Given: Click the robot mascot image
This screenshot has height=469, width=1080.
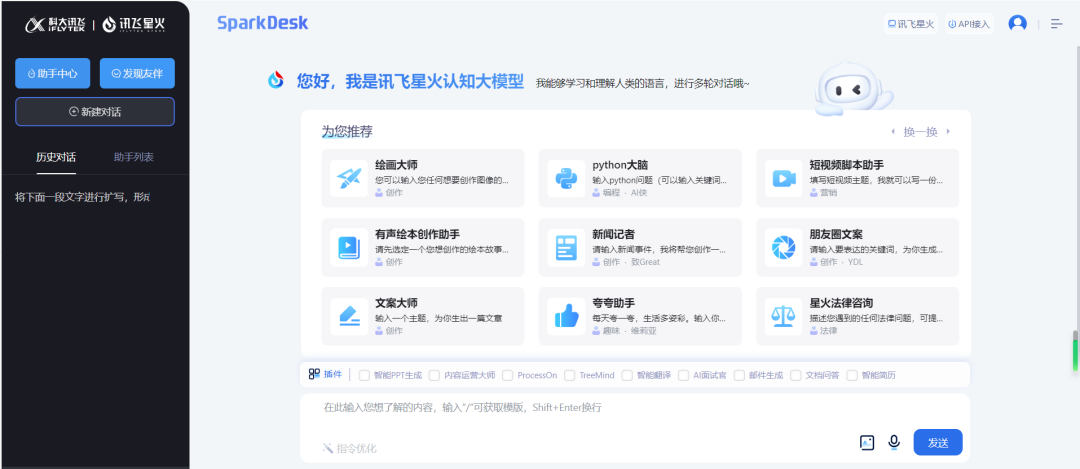Looking at the screenshot, I should tap(852, 88).
